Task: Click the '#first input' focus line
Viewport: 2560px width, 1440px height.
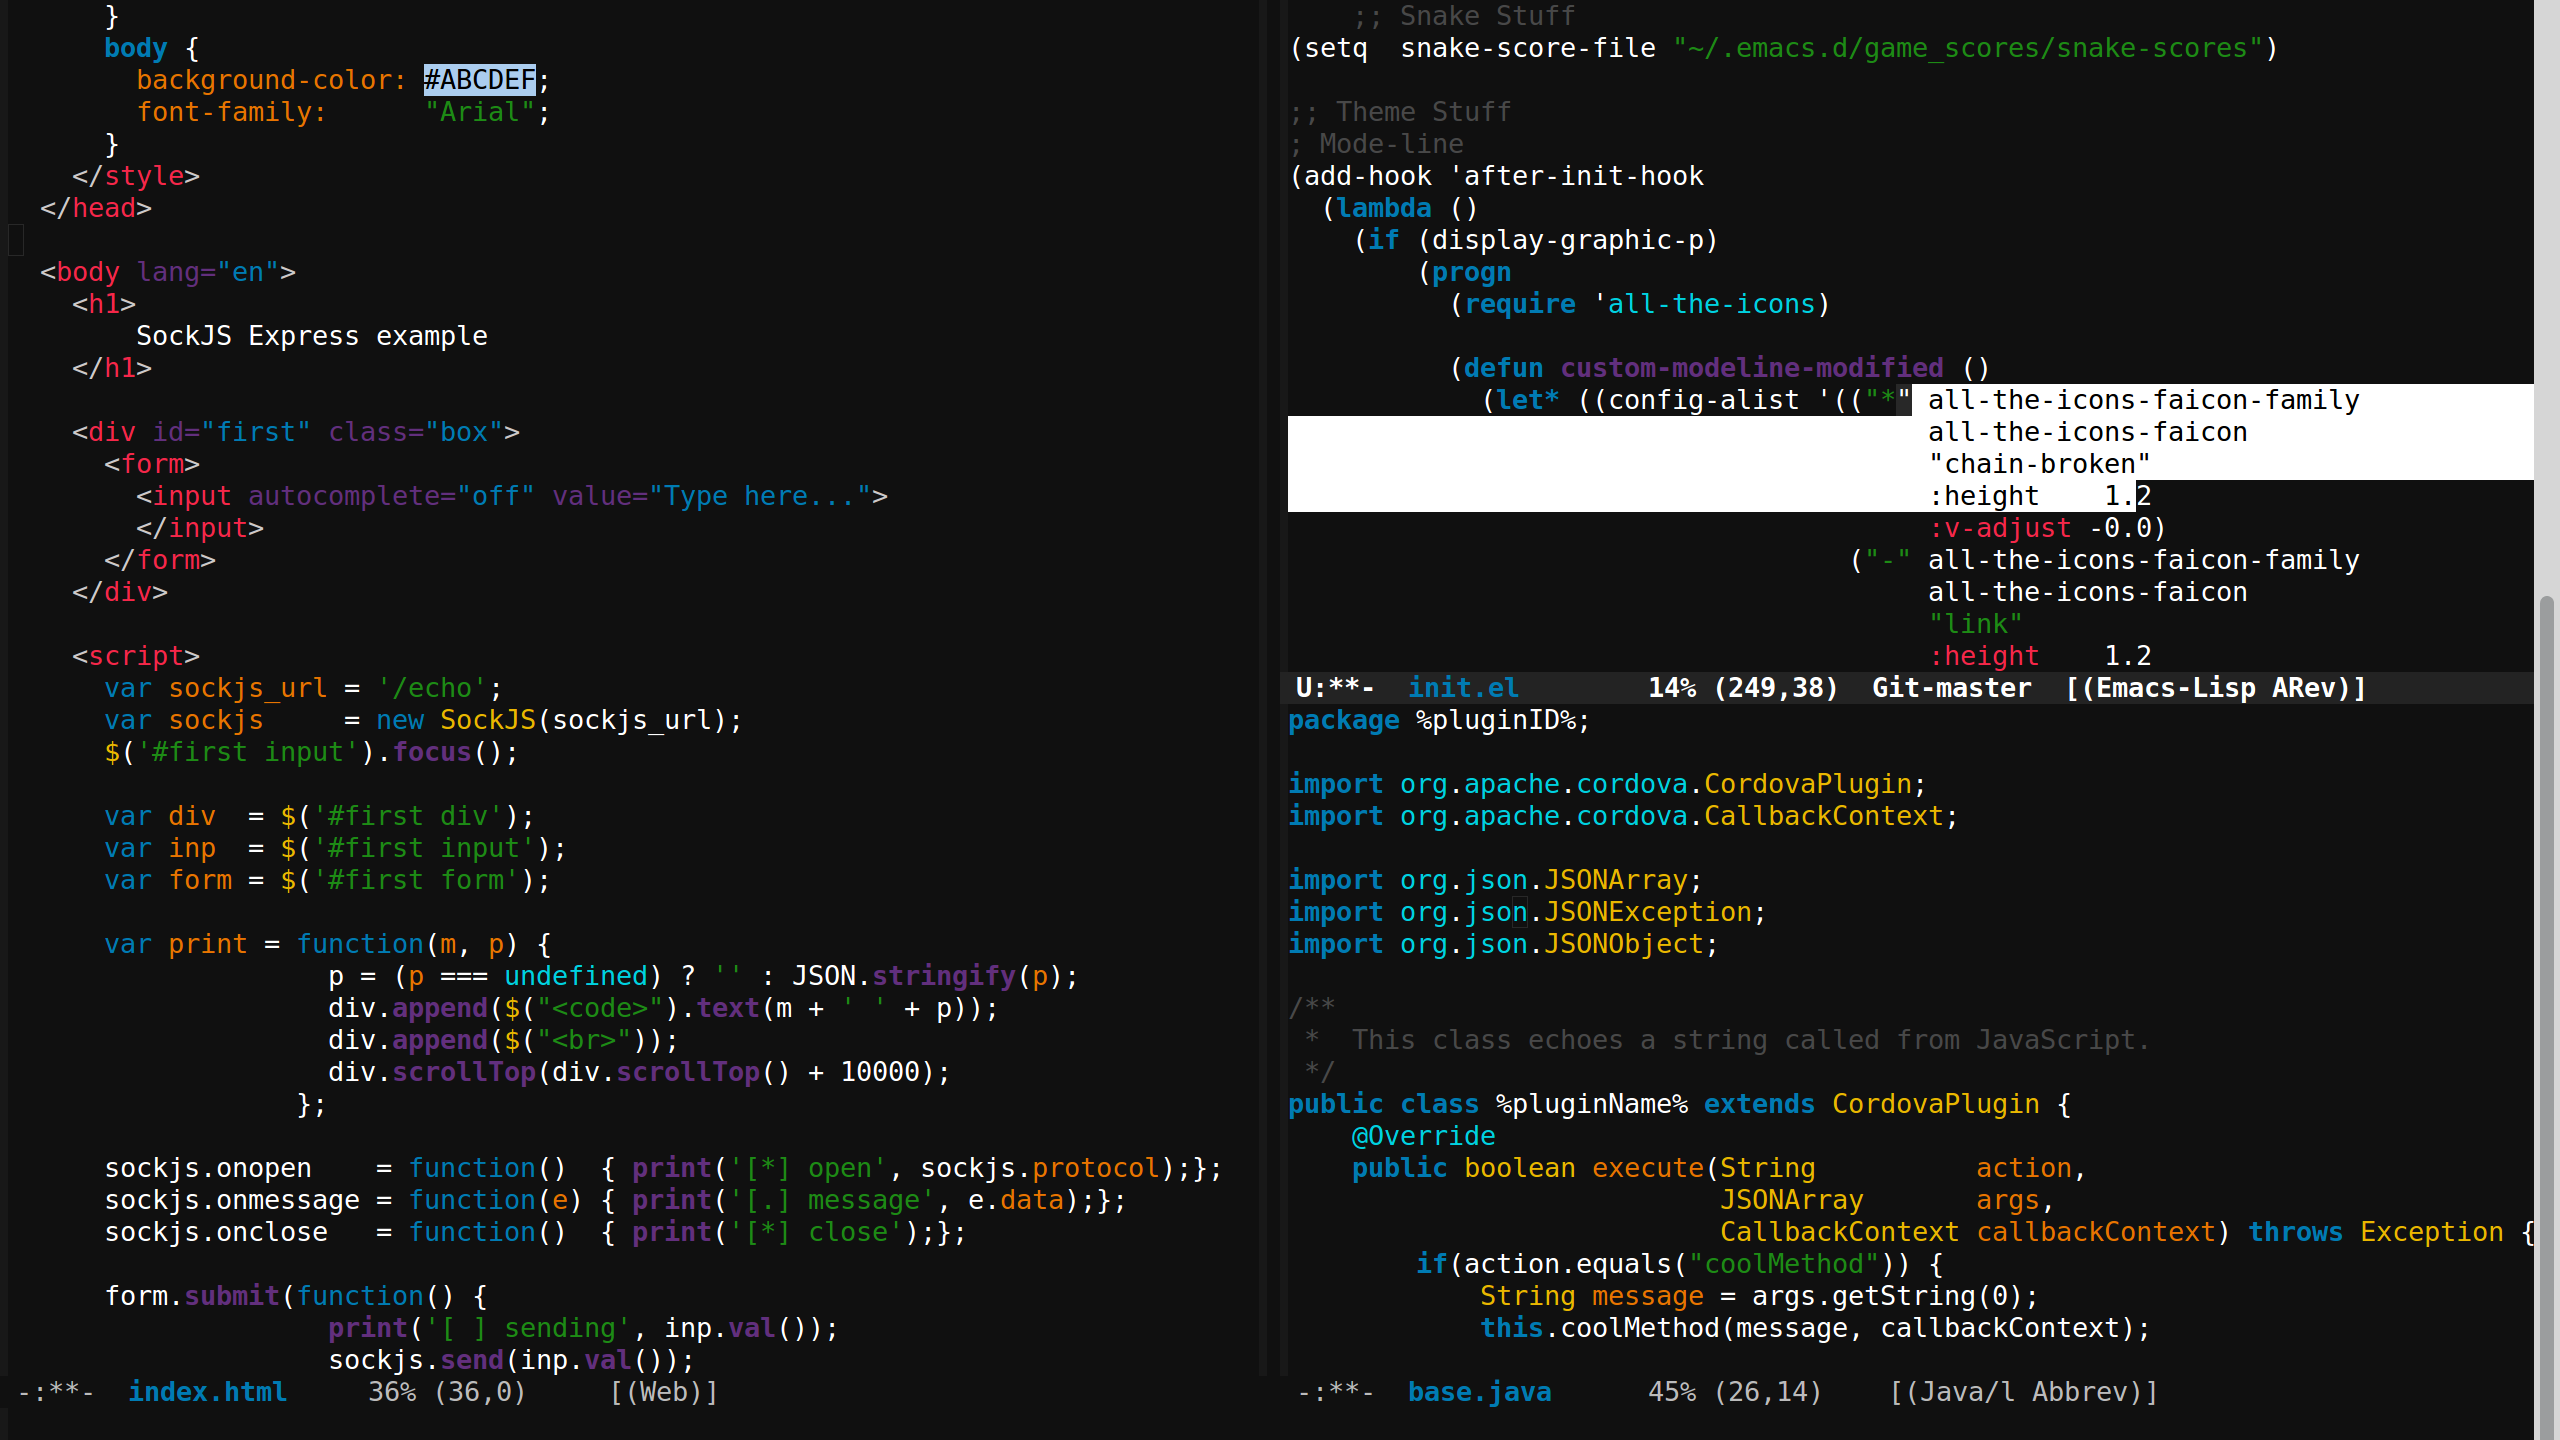Action: pyautogui.click(x=311, y=751)
